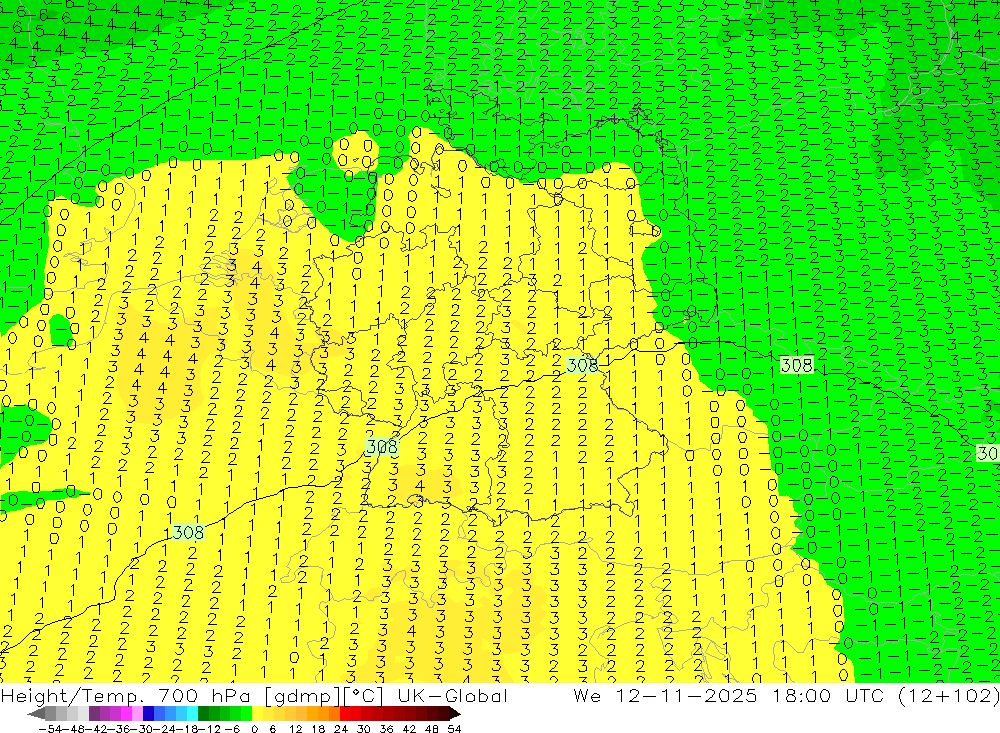Select the legend value "-42"
1000x733 pixels.
[96, 729]
